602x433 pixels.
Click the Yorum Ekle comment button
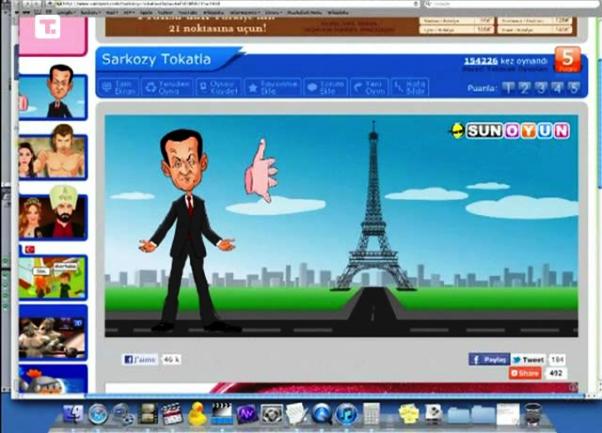click(x=326, y=88)
